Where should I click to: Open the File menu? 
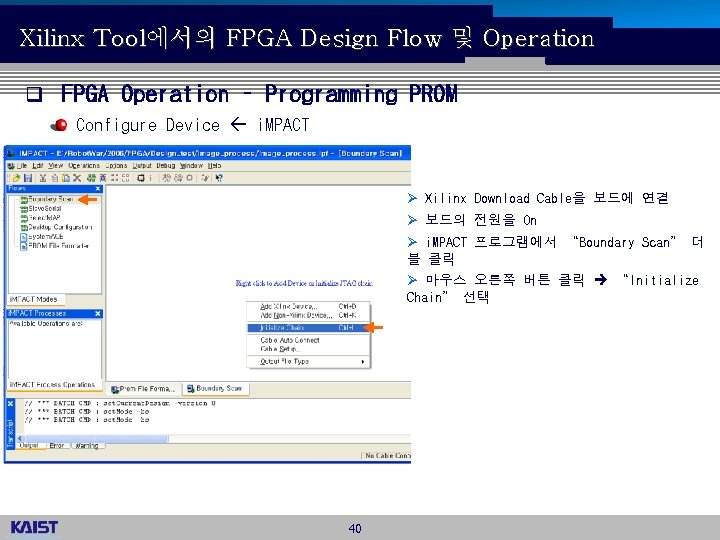click(x=22, y=165)
